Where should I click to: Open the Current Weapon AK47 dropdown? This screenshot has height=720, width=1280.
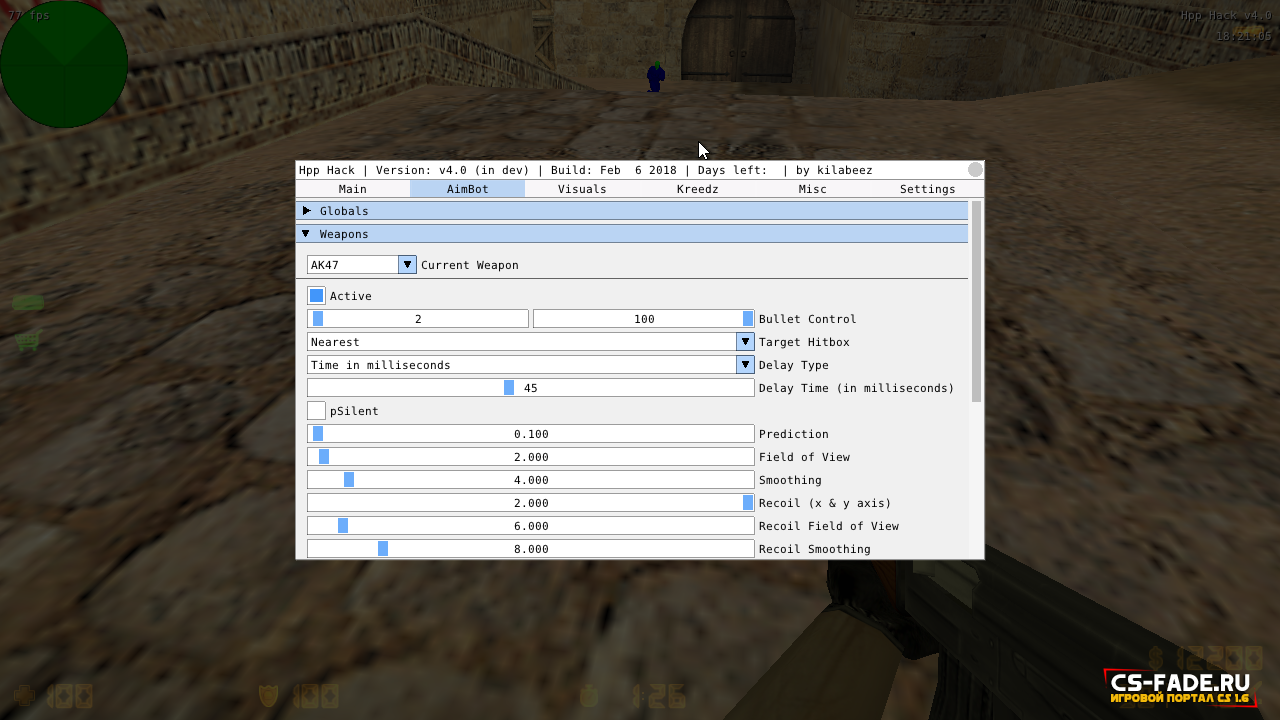(361, 265)
